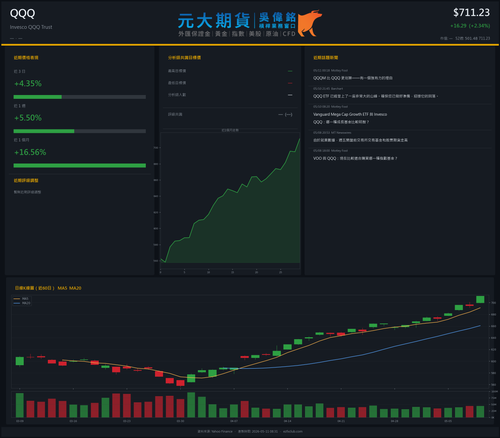Click the +16.56% performance value
Screen dimensions: 500x438
coord(30,152)
